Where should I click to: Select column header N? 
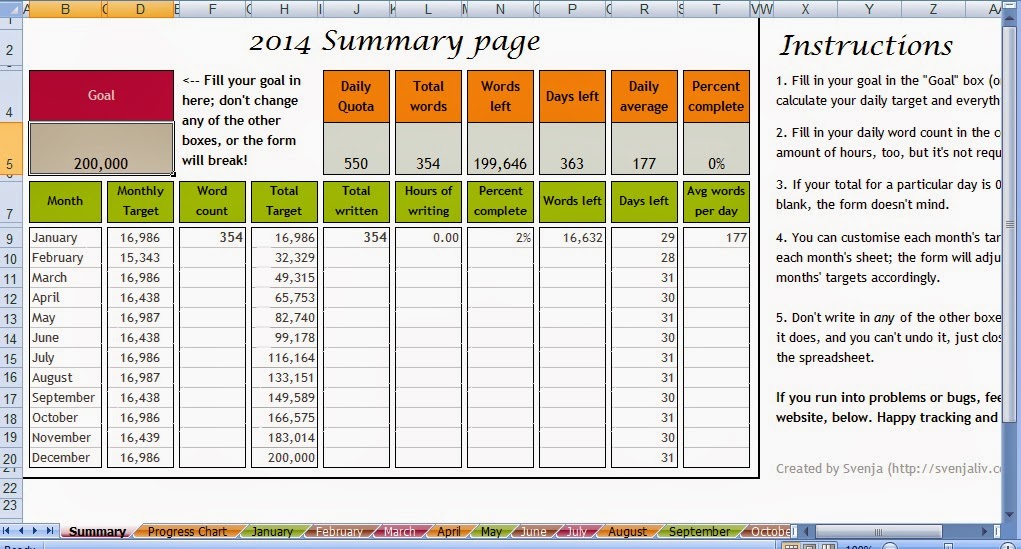pyautogui.click(x=500, y=9)
